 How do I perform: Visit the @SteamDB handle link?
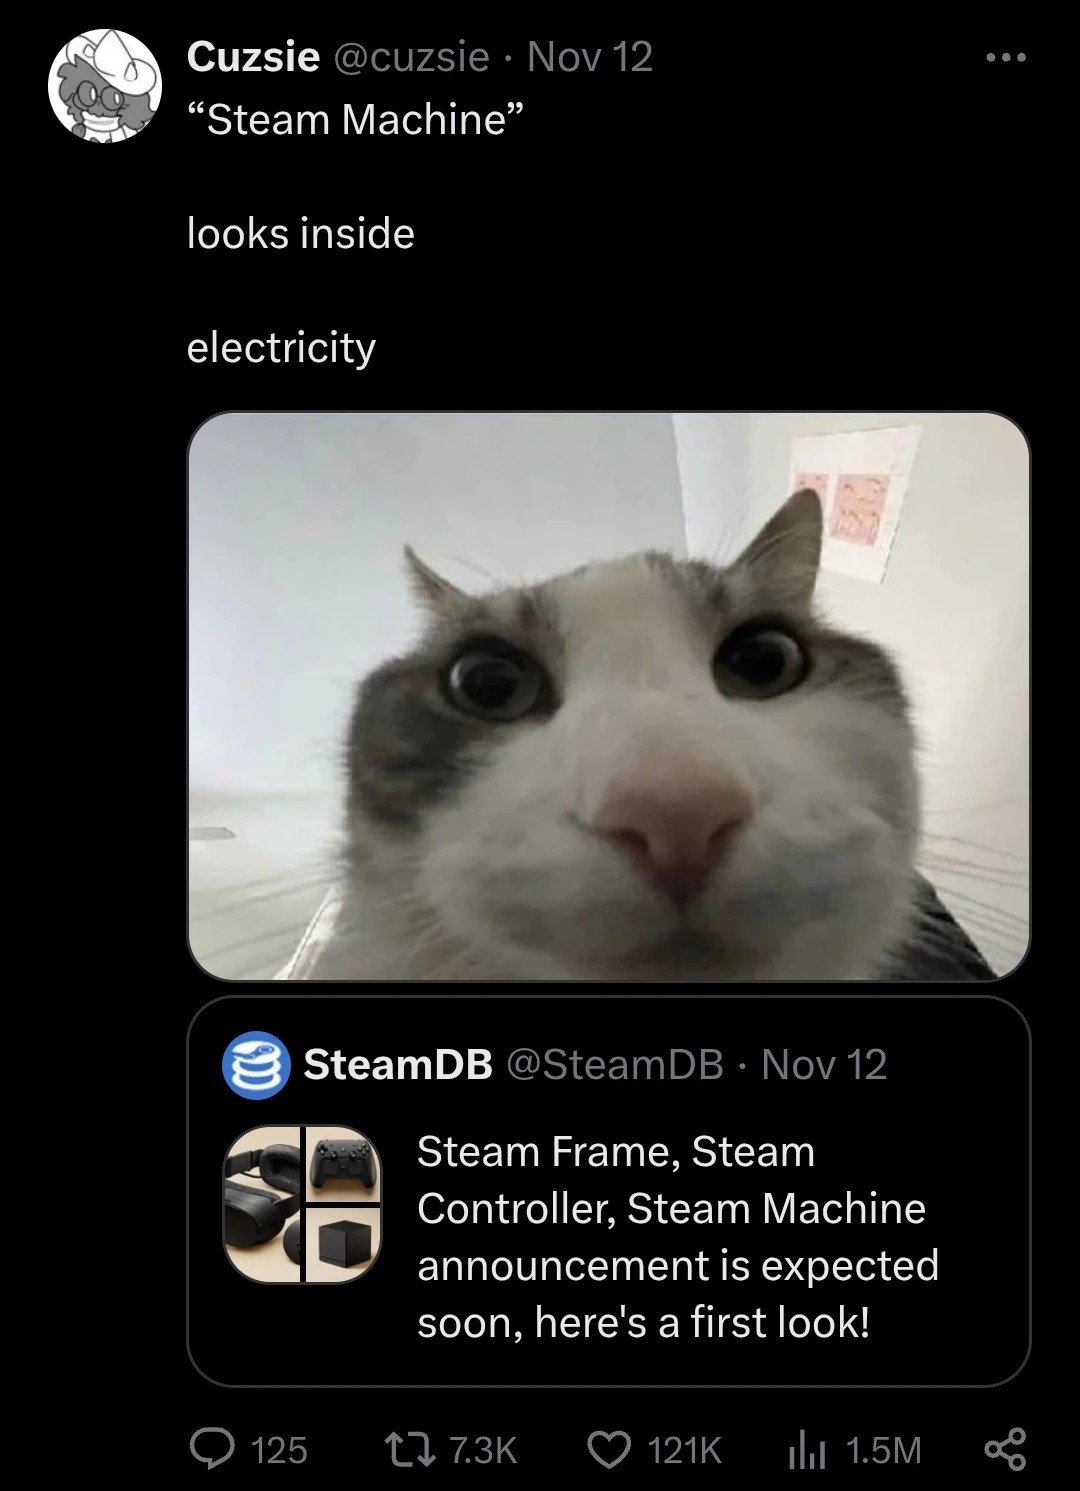coord(615,1065)
